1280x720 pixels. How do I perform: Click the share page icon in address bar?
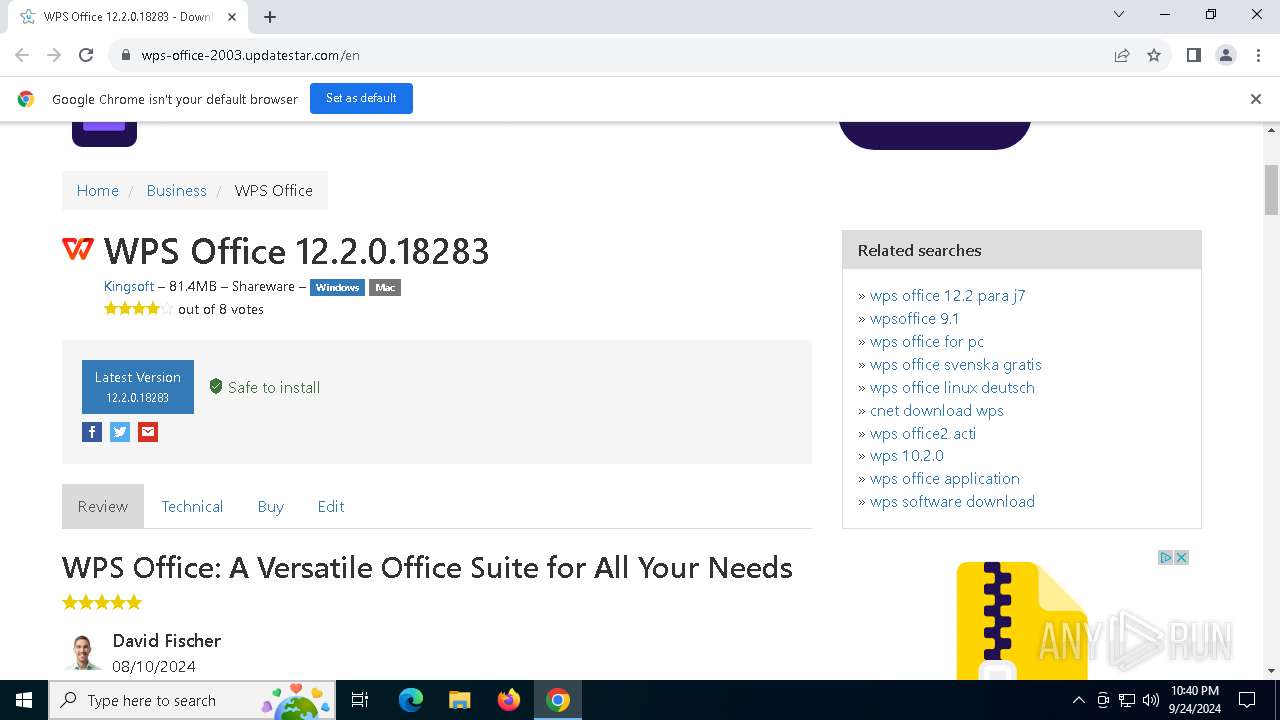point(1122,55)
